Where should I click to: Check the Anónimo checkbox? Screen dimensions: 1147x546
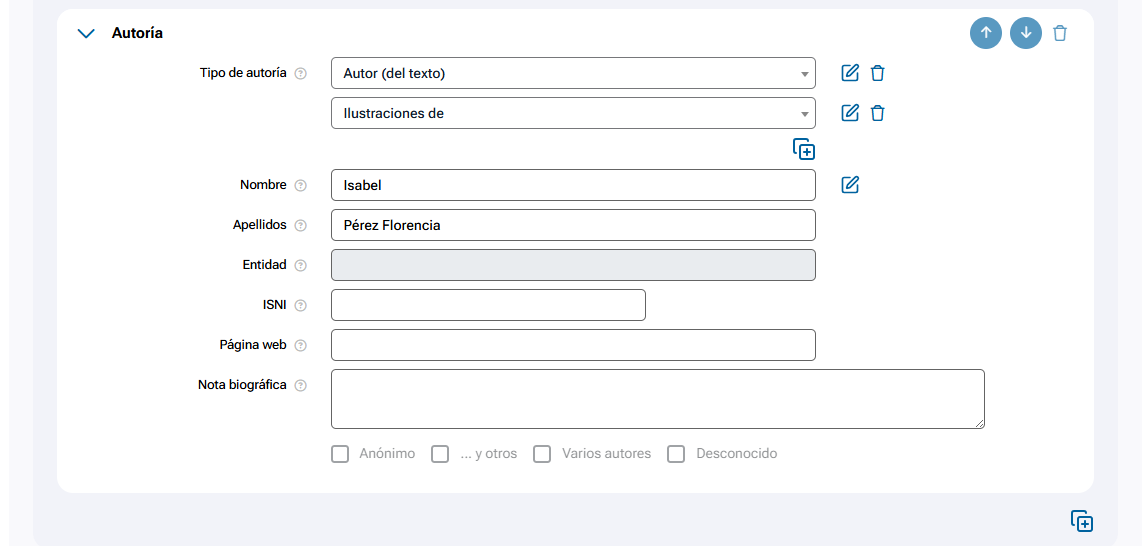(340, 454)
